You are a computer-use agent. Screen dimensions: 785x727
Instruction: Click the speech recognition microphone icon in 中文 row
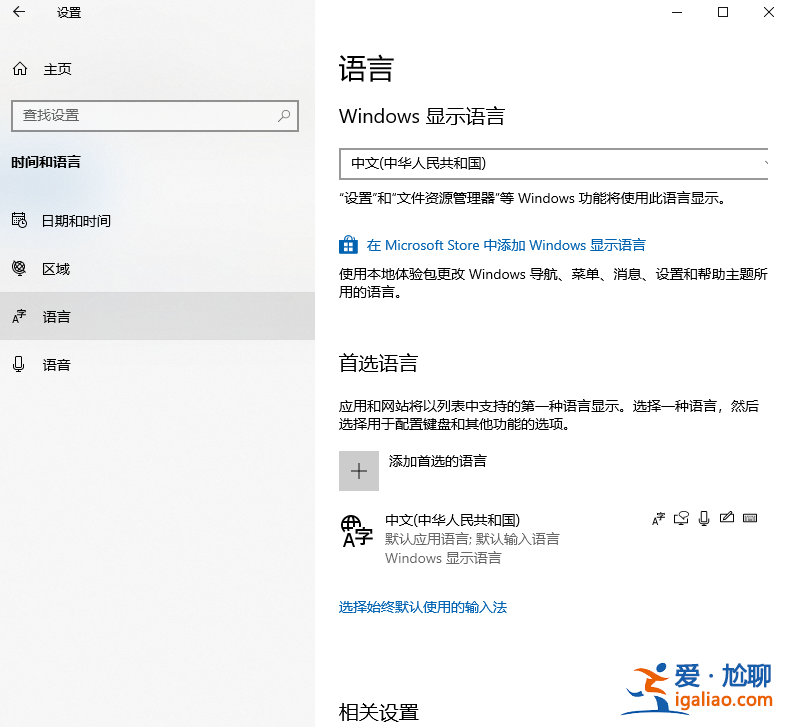click(704, 519)
